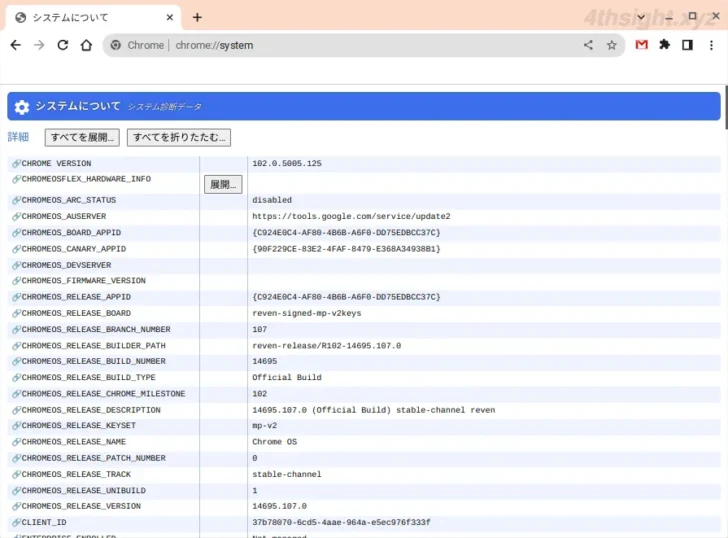
Task: Click link icon beside CHROMEOS_RELEASE_KEYSET
Action: tap(17, 425)
